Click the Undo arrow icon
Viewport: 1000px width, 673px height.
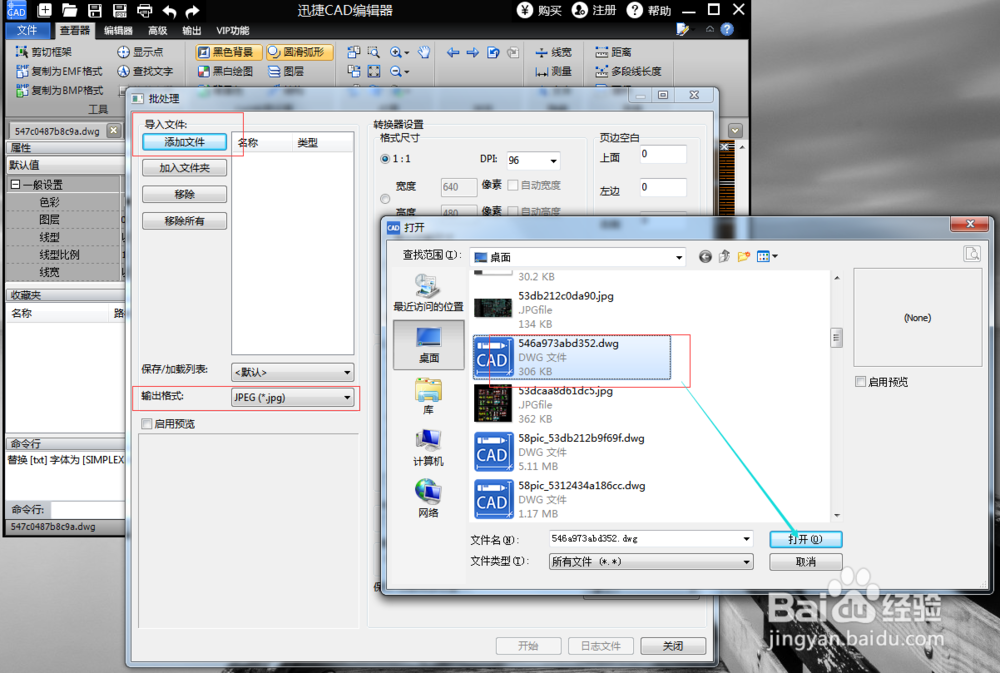tap(169, 11)
